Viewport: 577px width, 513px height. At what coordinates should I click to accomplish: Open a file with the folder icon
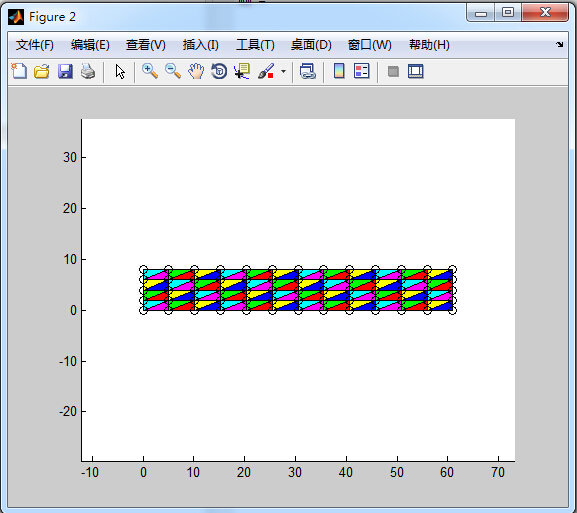click(x=42, y=71)
